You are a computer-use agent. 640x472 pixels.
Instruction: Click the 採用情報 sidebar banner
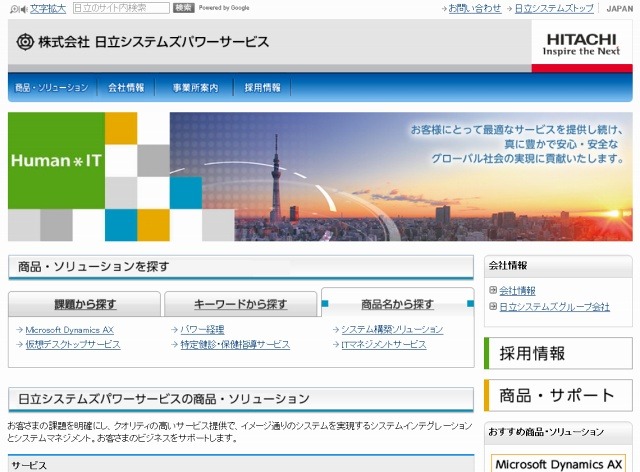[x=558, y=354]
